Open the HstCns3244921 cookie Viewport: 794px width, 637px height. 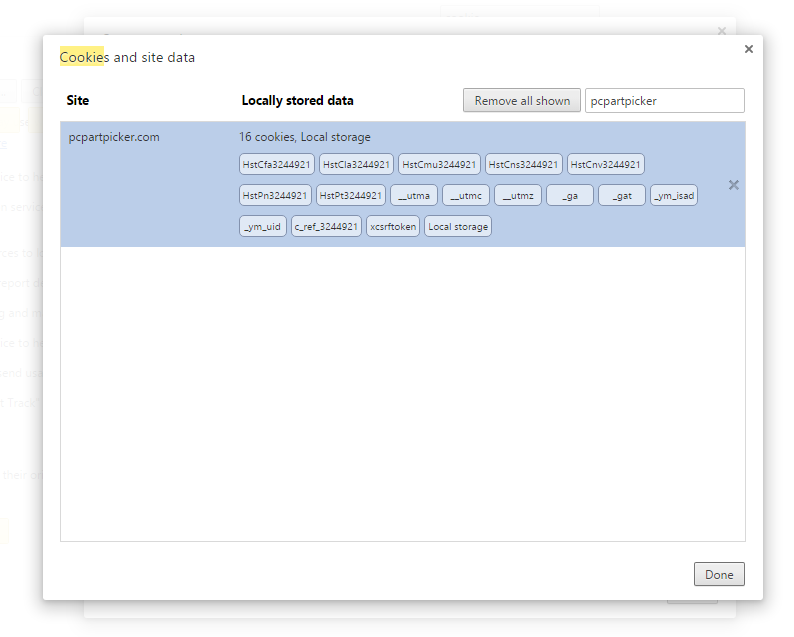(524, 164)
